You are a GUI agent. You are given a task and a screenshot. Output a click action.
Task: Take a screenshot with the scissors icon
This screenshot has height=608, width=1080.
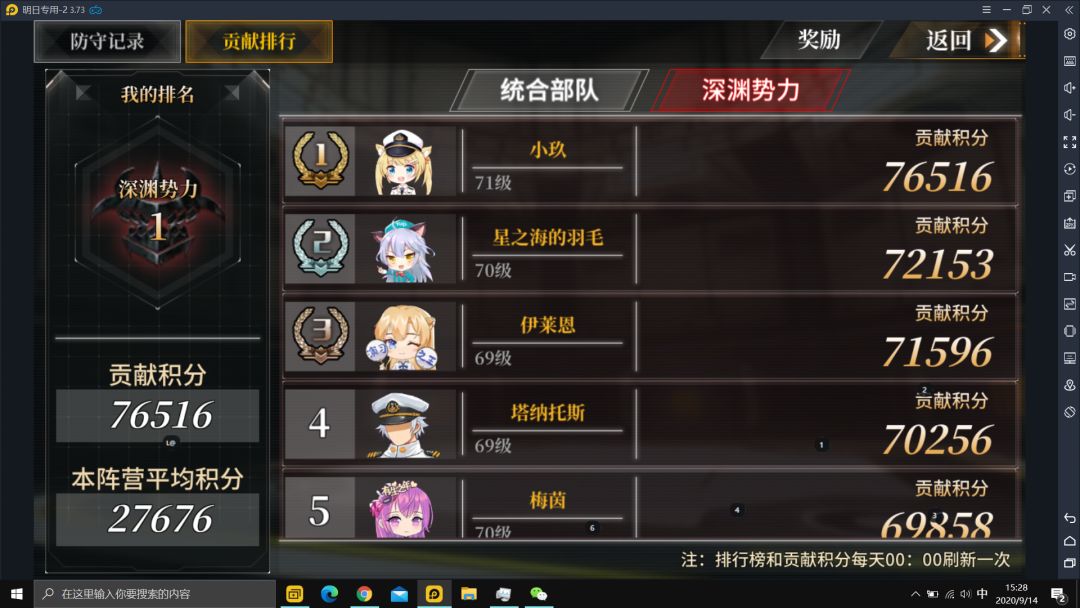(1069, 250)
